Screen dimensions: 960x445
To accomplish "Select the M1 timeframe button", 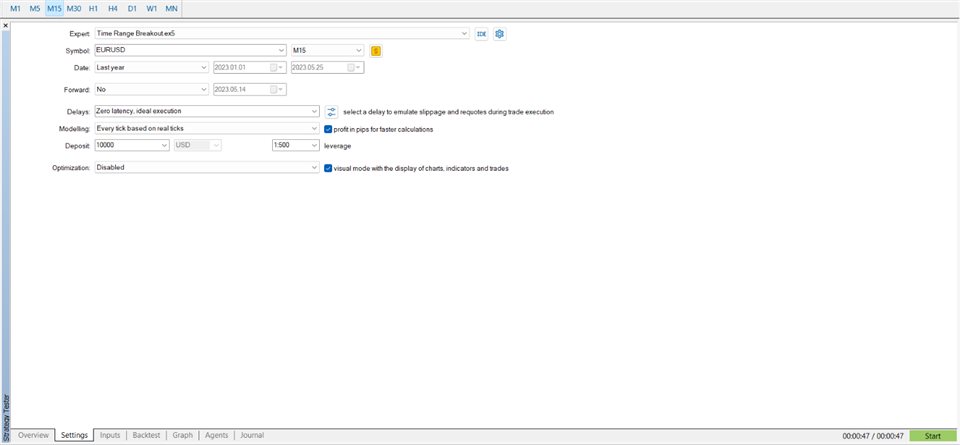I will click(15, 9).
